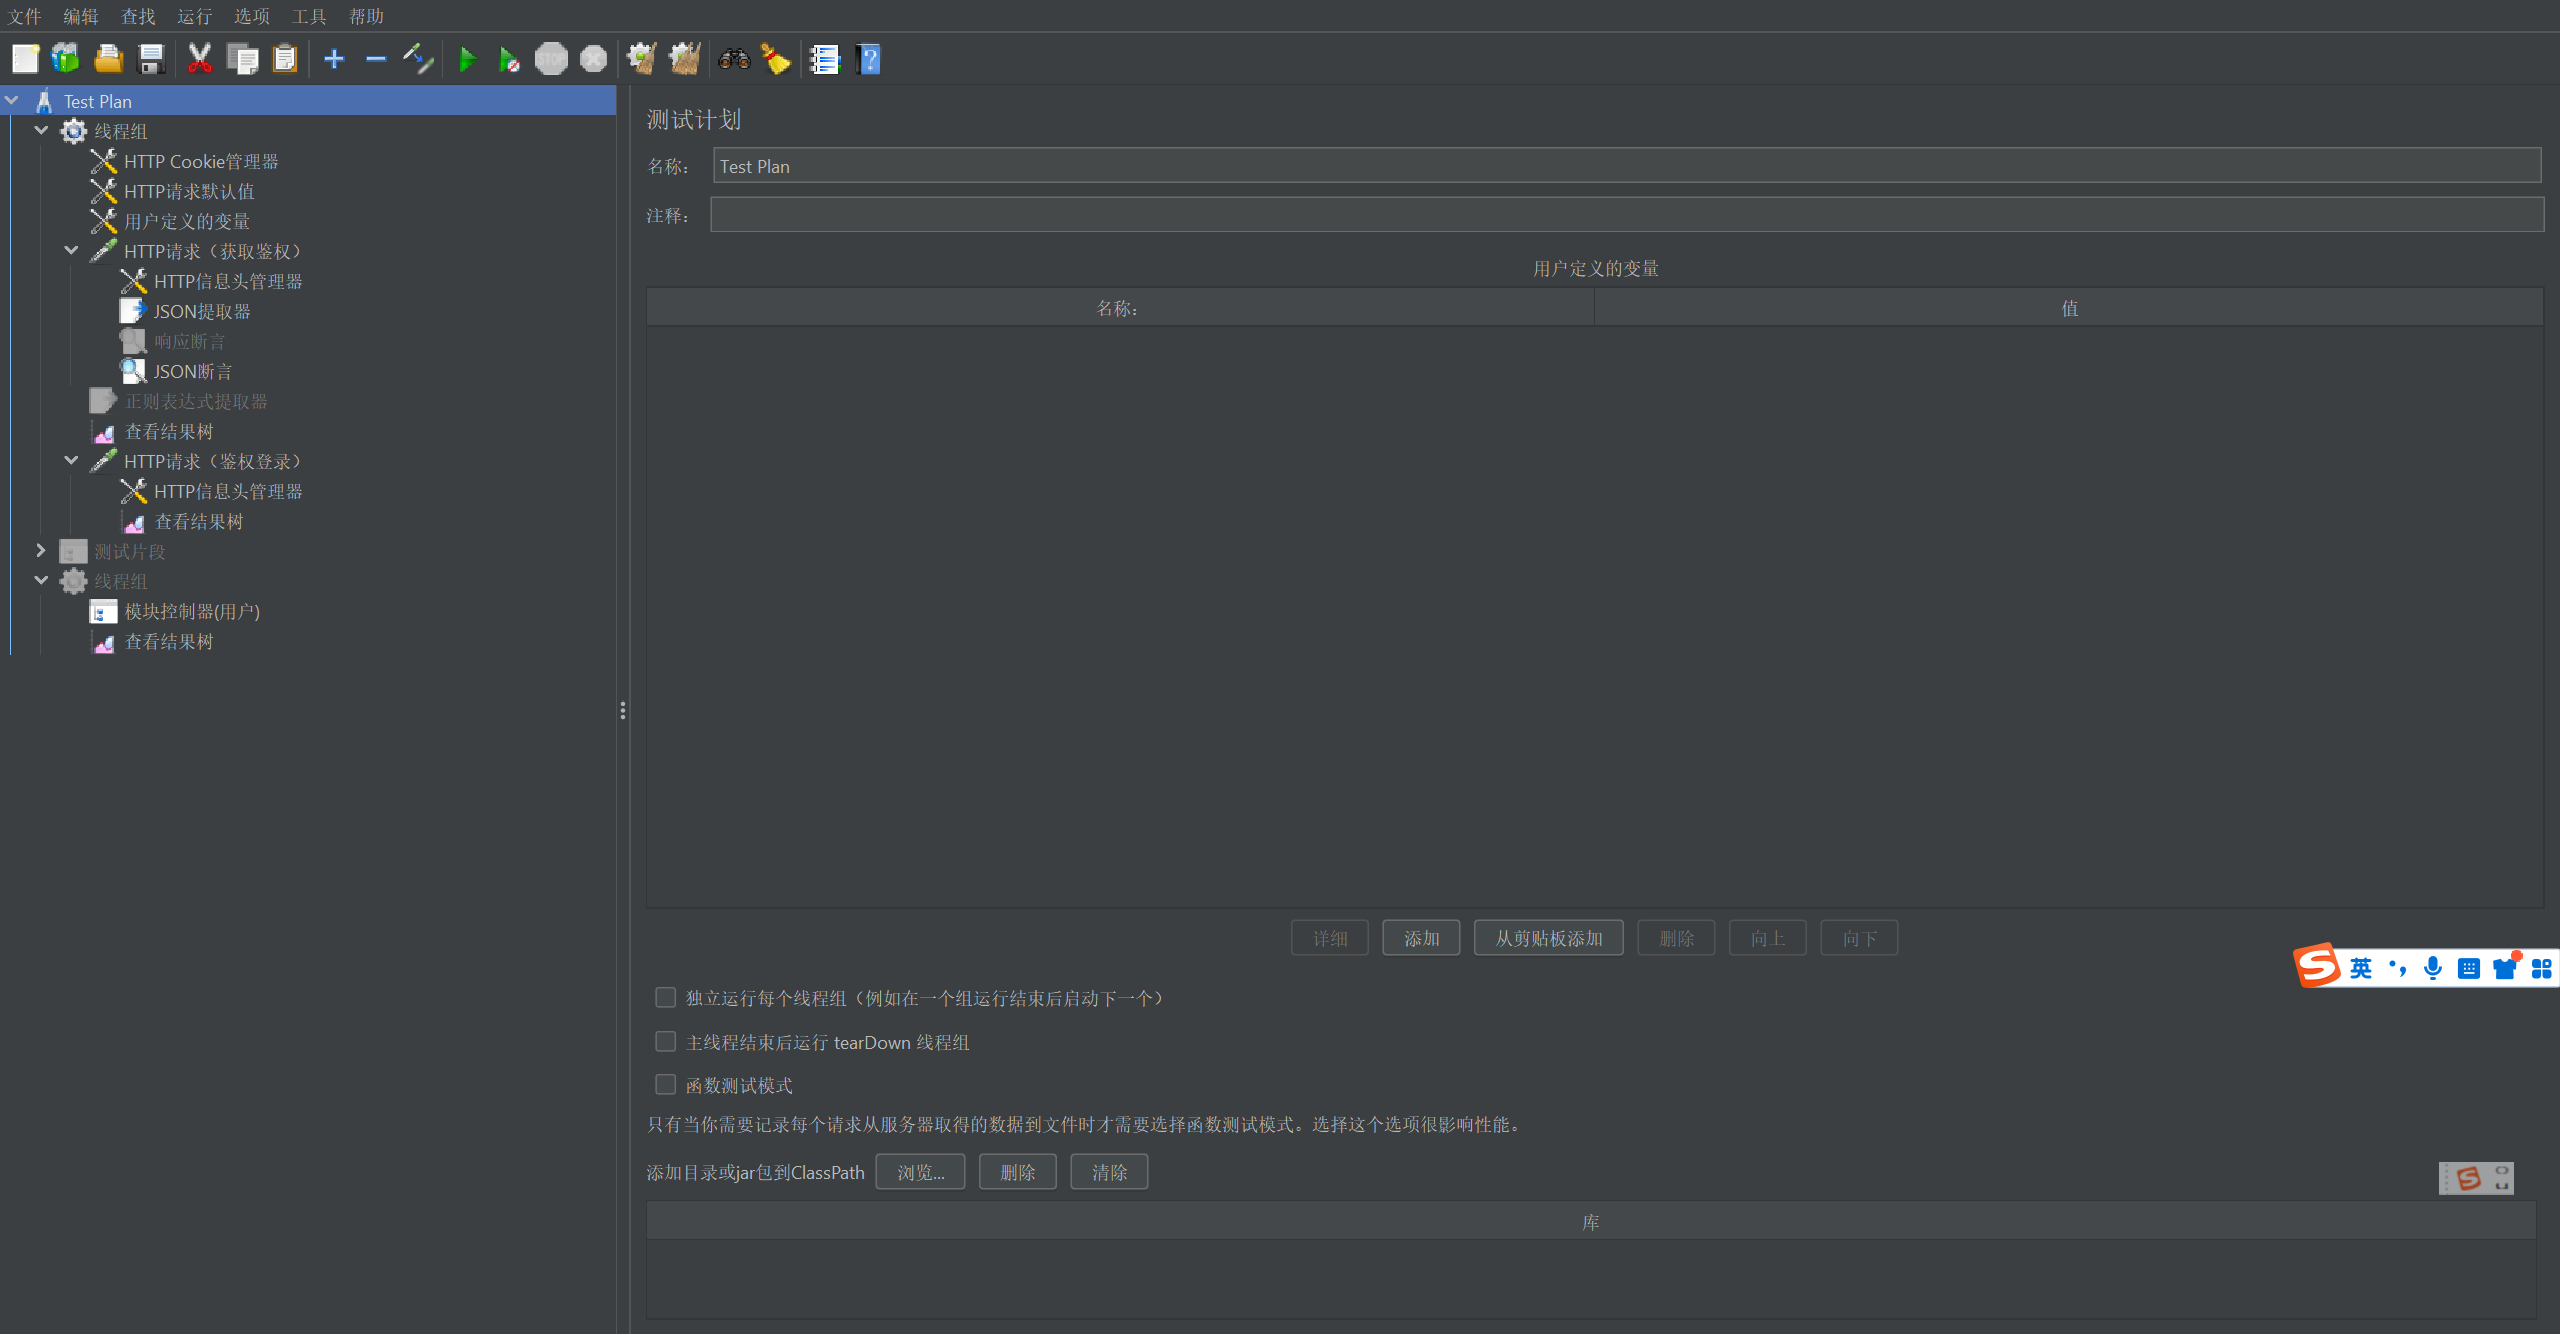This screenshot has height=1334, width=2560.
Task: Click the 注释 comment input field
Action: click(x=1626, y=215)
